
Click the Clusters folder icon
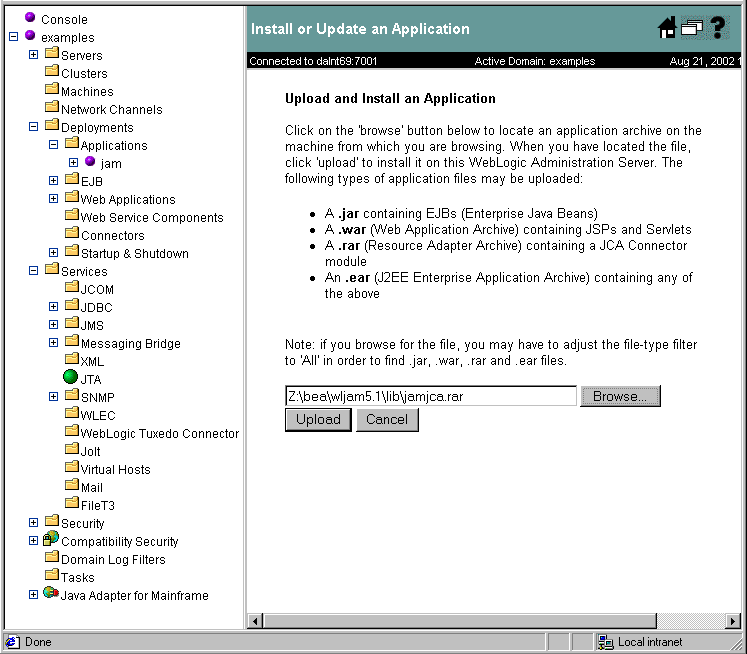[x=51, y=71]
